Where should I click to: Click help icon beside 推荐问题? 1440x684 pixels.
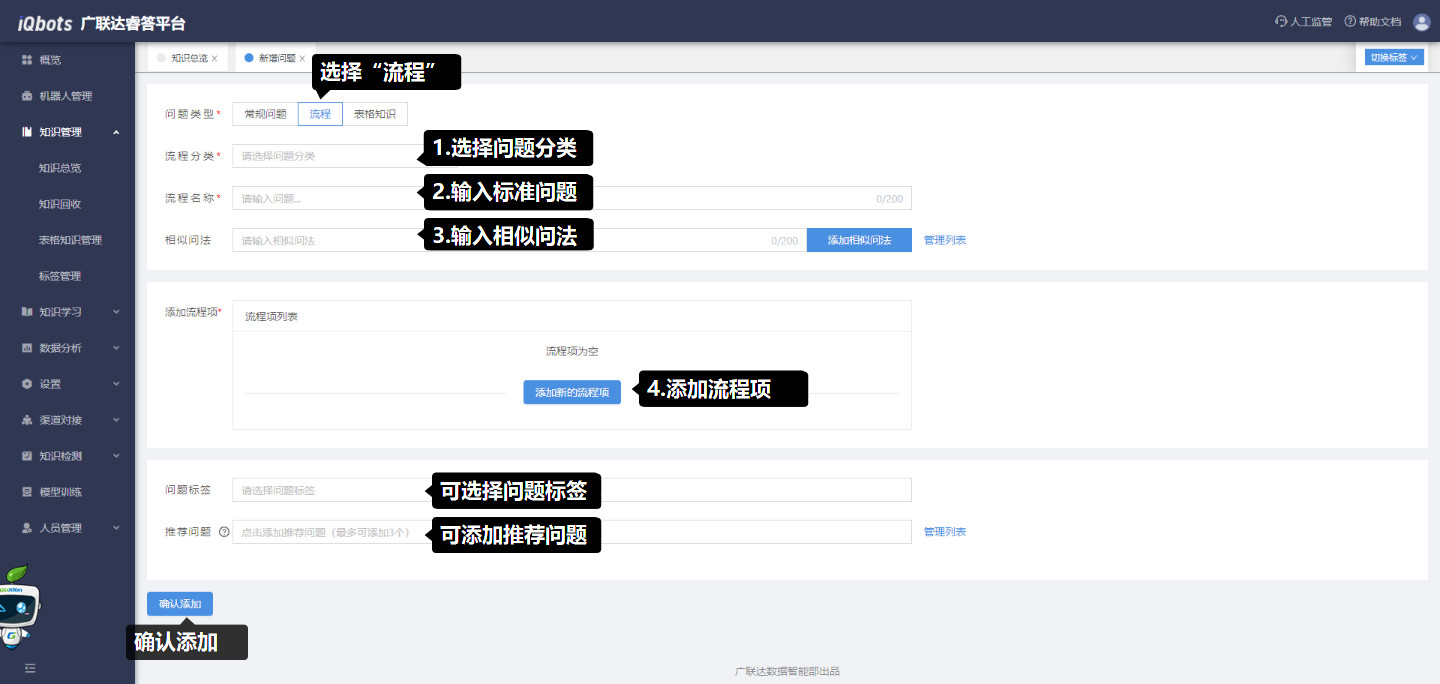(x=224, y=532)
